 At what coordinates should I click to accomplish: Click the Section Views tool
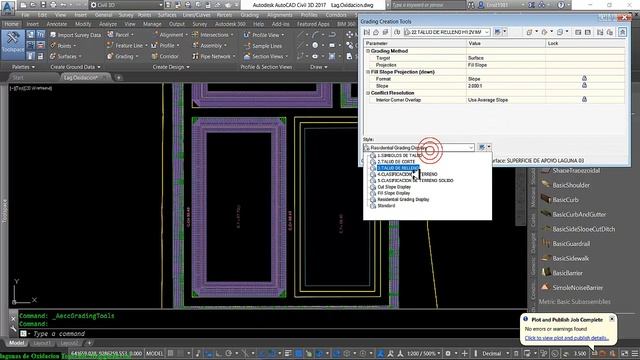pyautogui.click(x=266, y=56)
